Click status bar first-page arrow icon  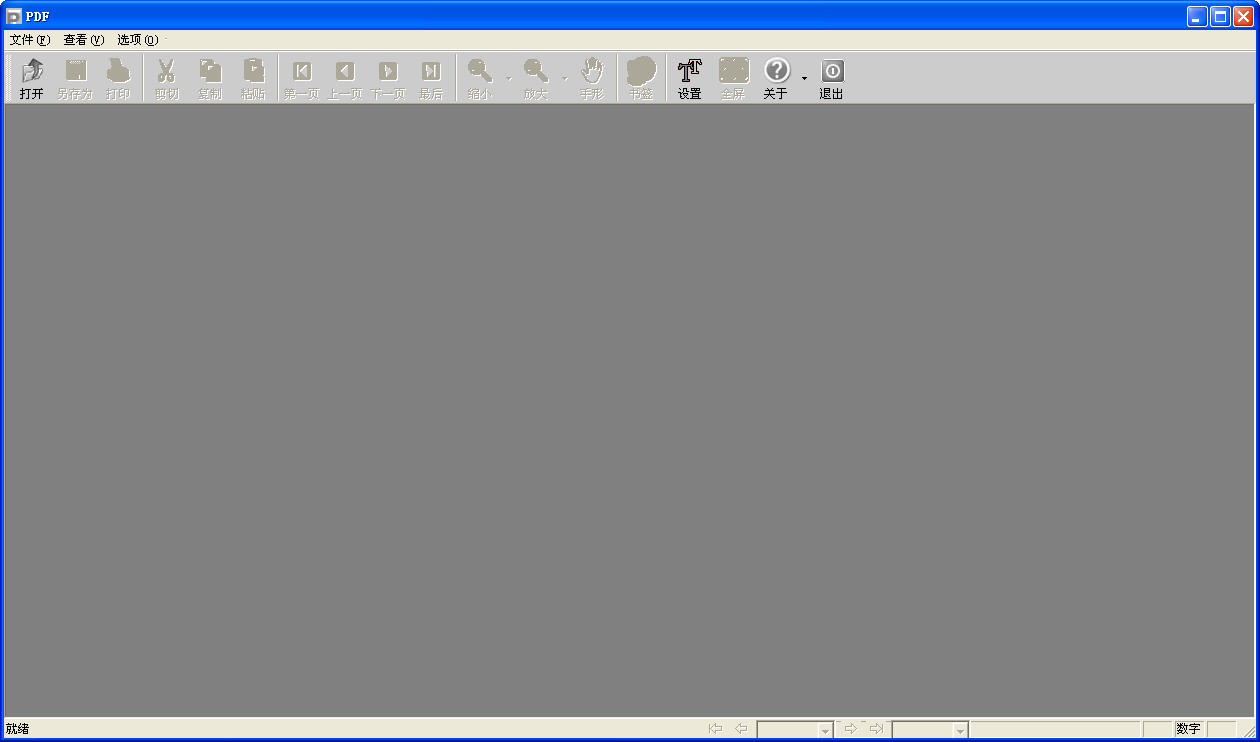(715, 729)
